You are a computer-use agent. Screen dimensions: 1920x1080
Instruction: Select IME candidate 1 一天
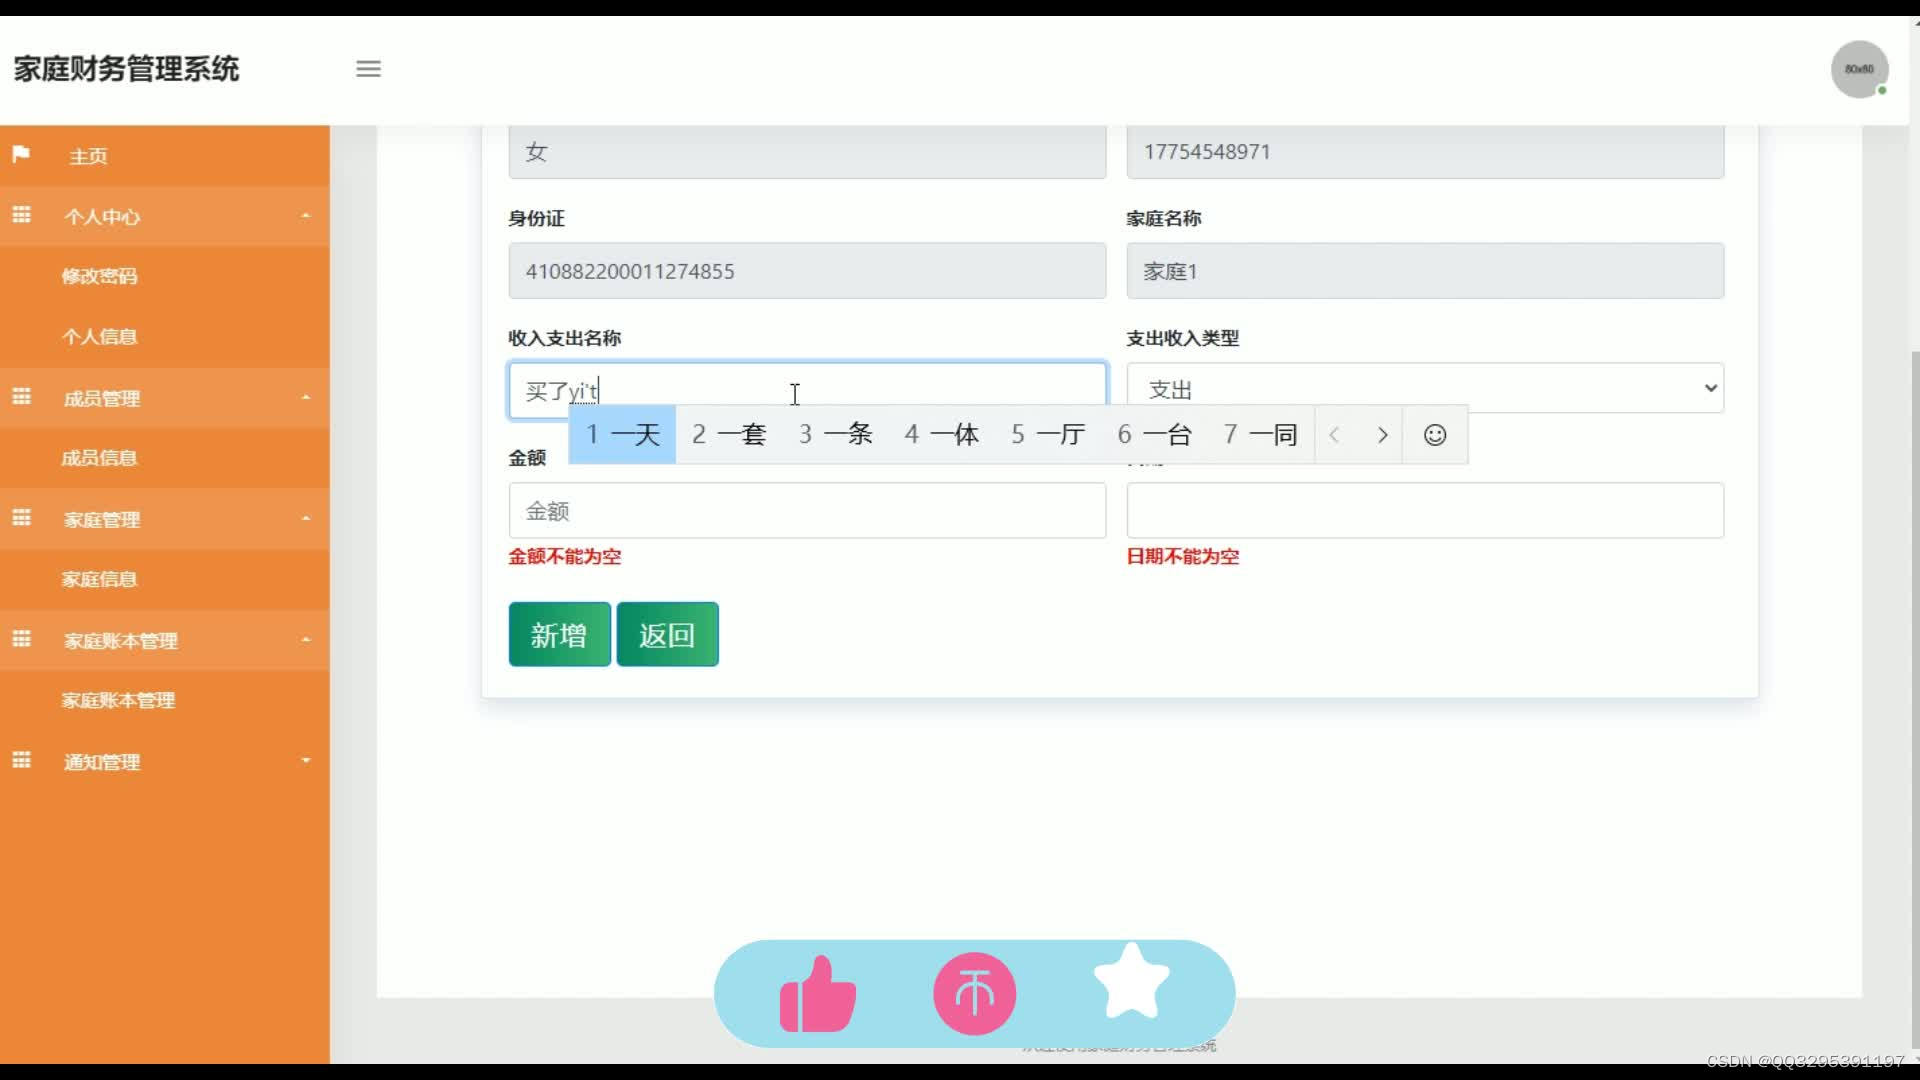coord(623,435)
